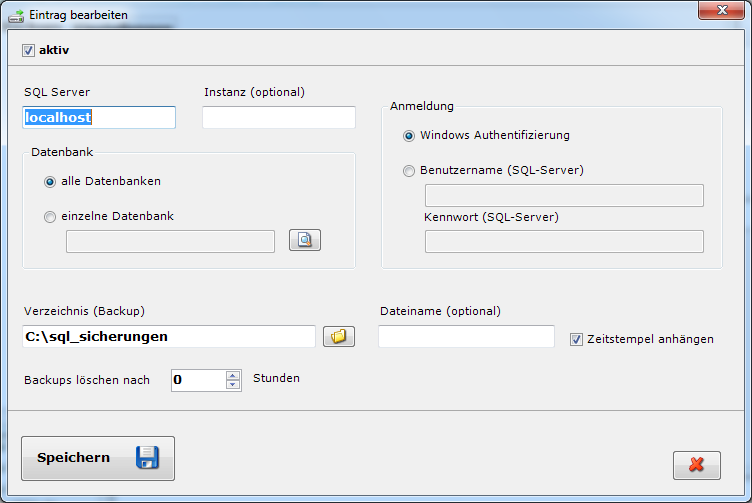Increase hours with the spinner up arrow
The width and height of the screenshot is (752, 503).
[x=233, y=375]
